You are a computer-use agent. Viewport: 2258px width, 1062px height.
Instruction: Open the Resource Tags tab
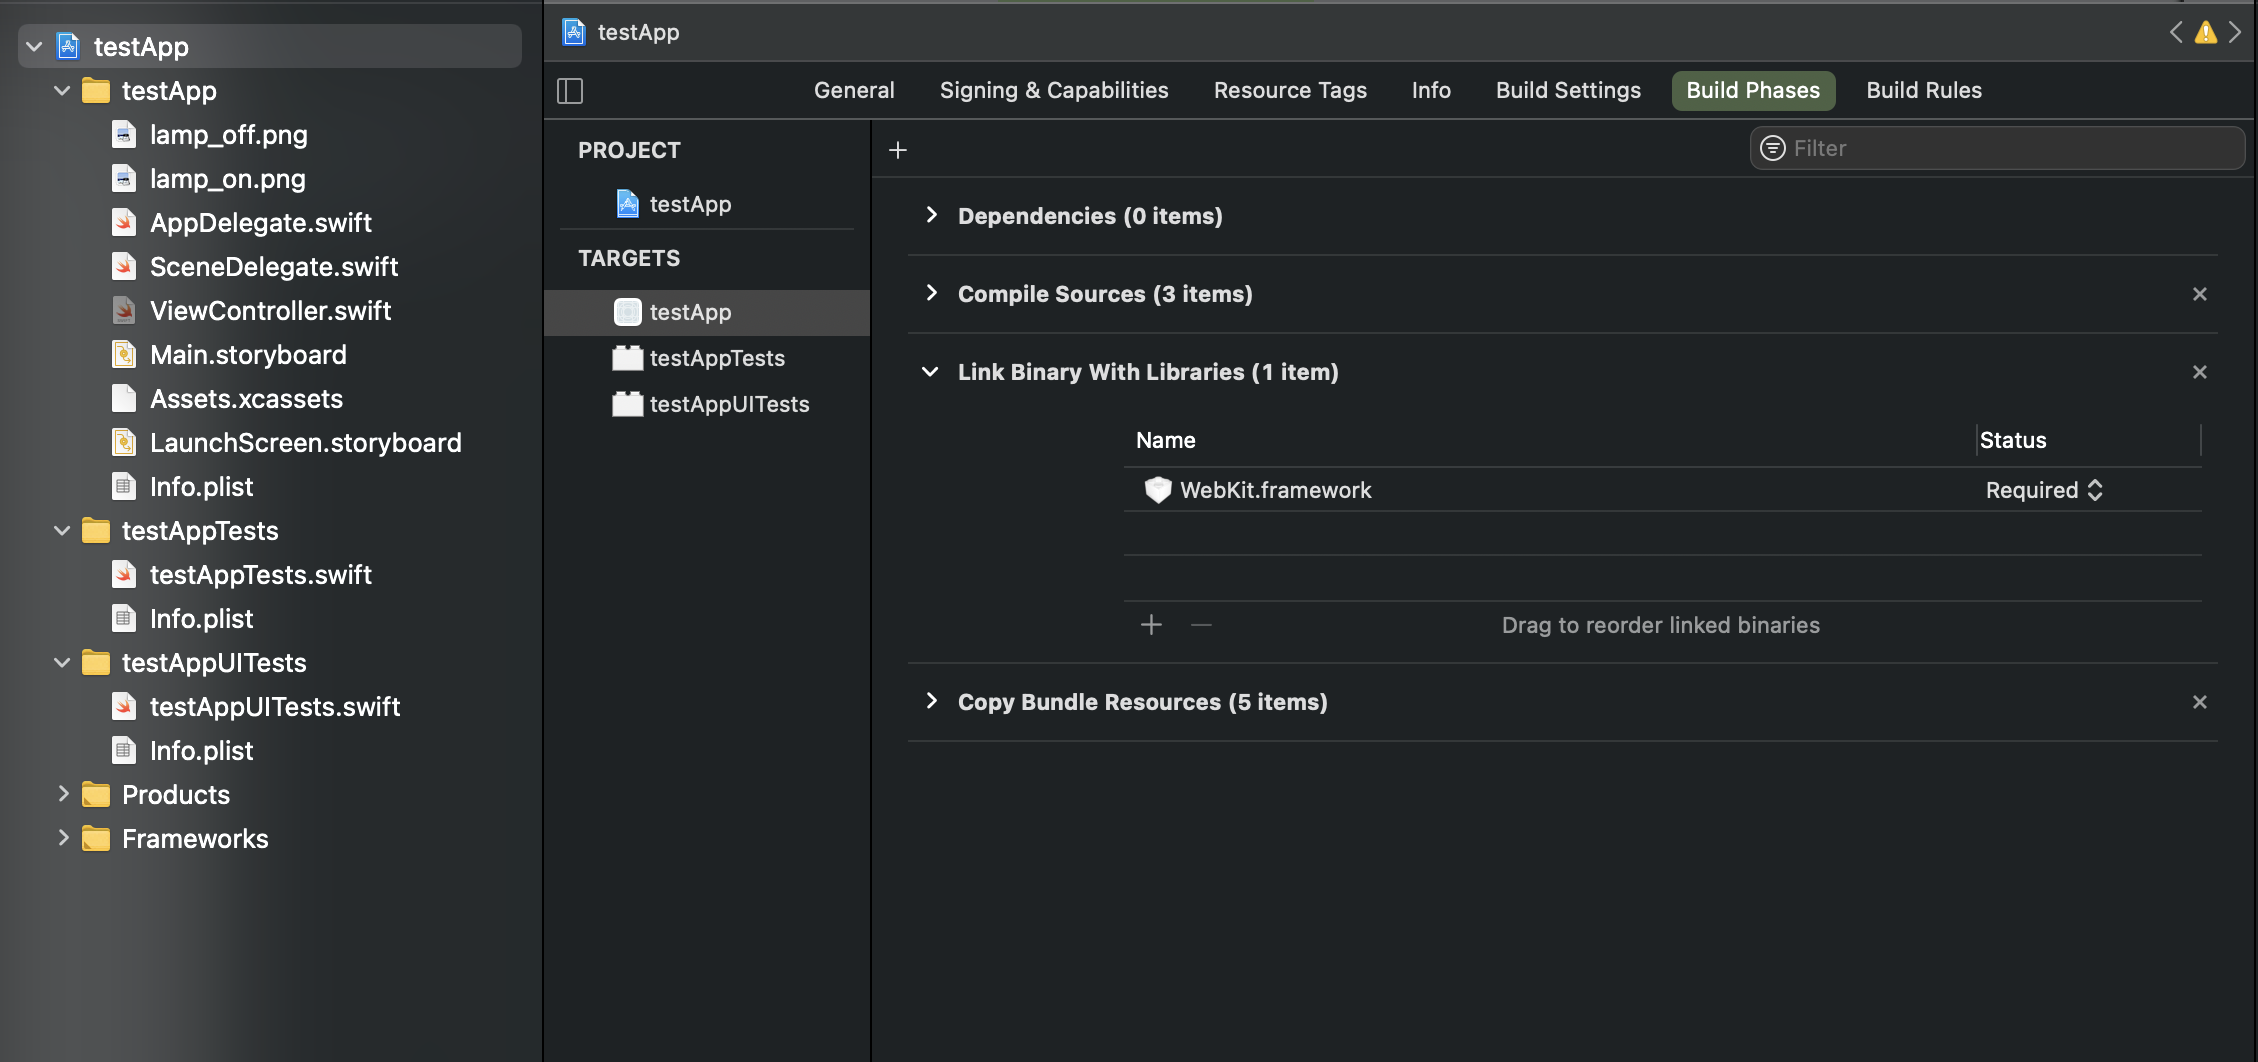[1290, 90]
